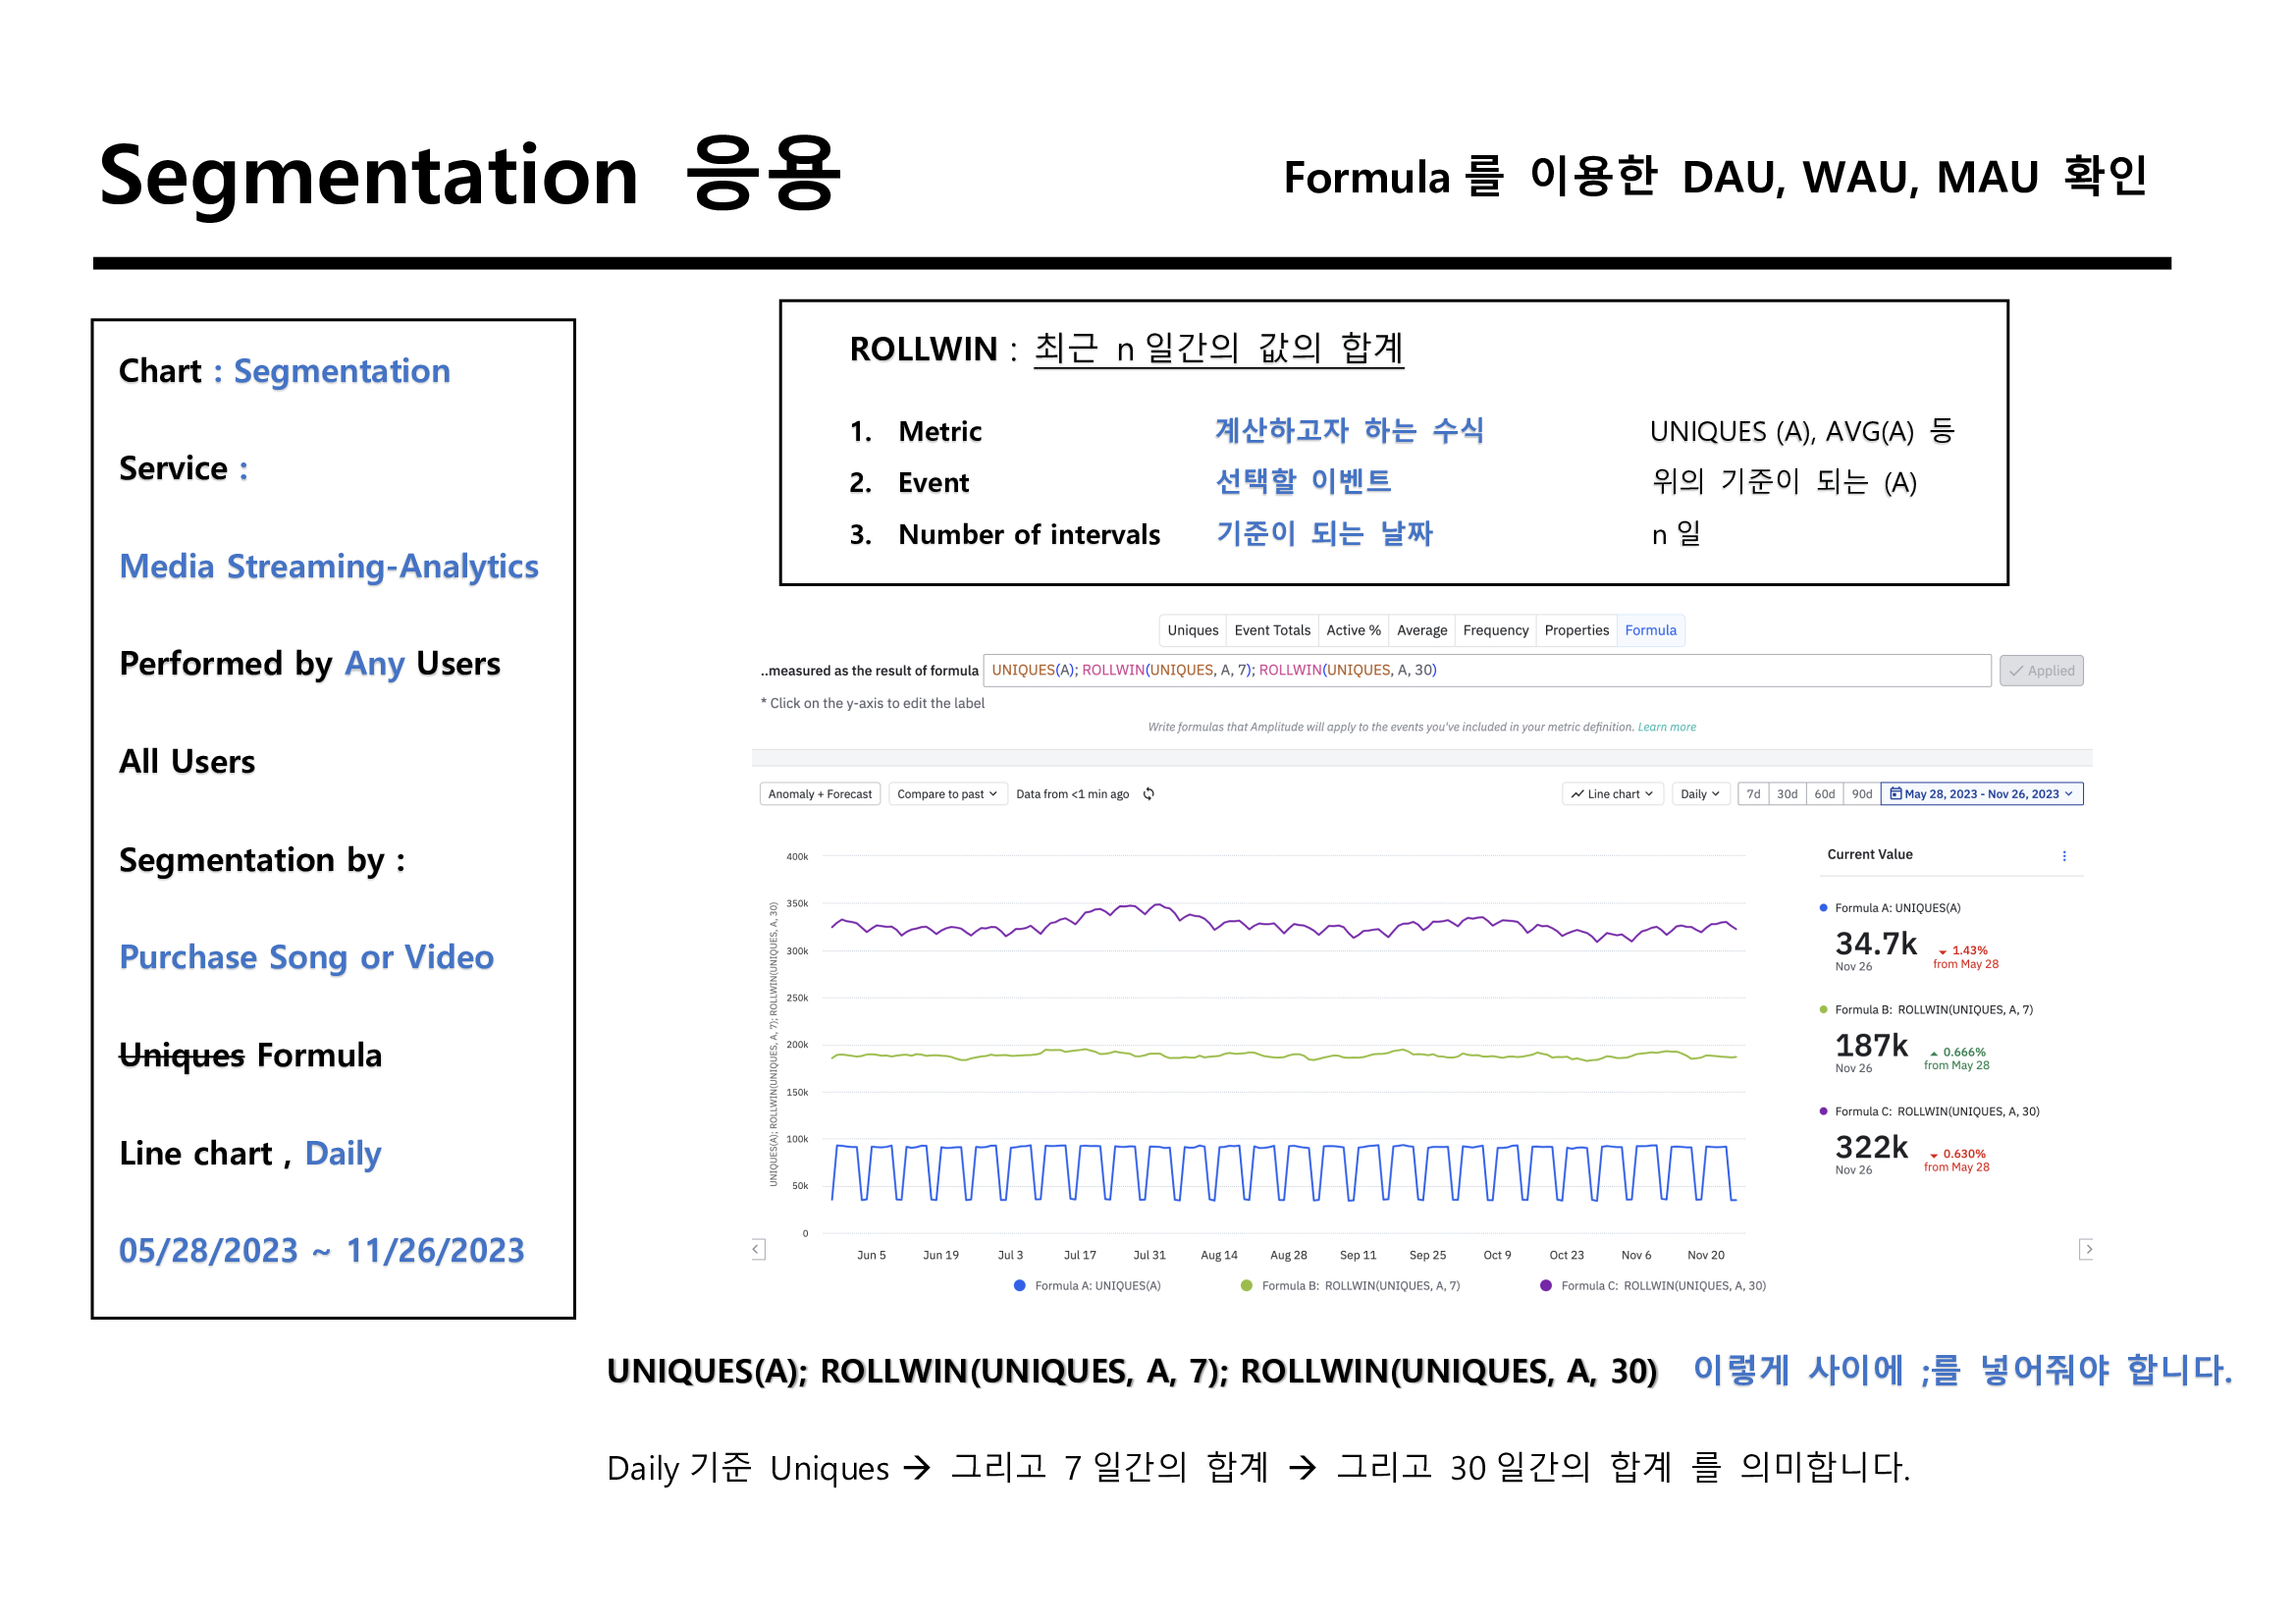The height and width of the screenshot is (1624, 2296).
Task: Click Formula C purple dot in Current Value
Action: click(1823, 1112)
